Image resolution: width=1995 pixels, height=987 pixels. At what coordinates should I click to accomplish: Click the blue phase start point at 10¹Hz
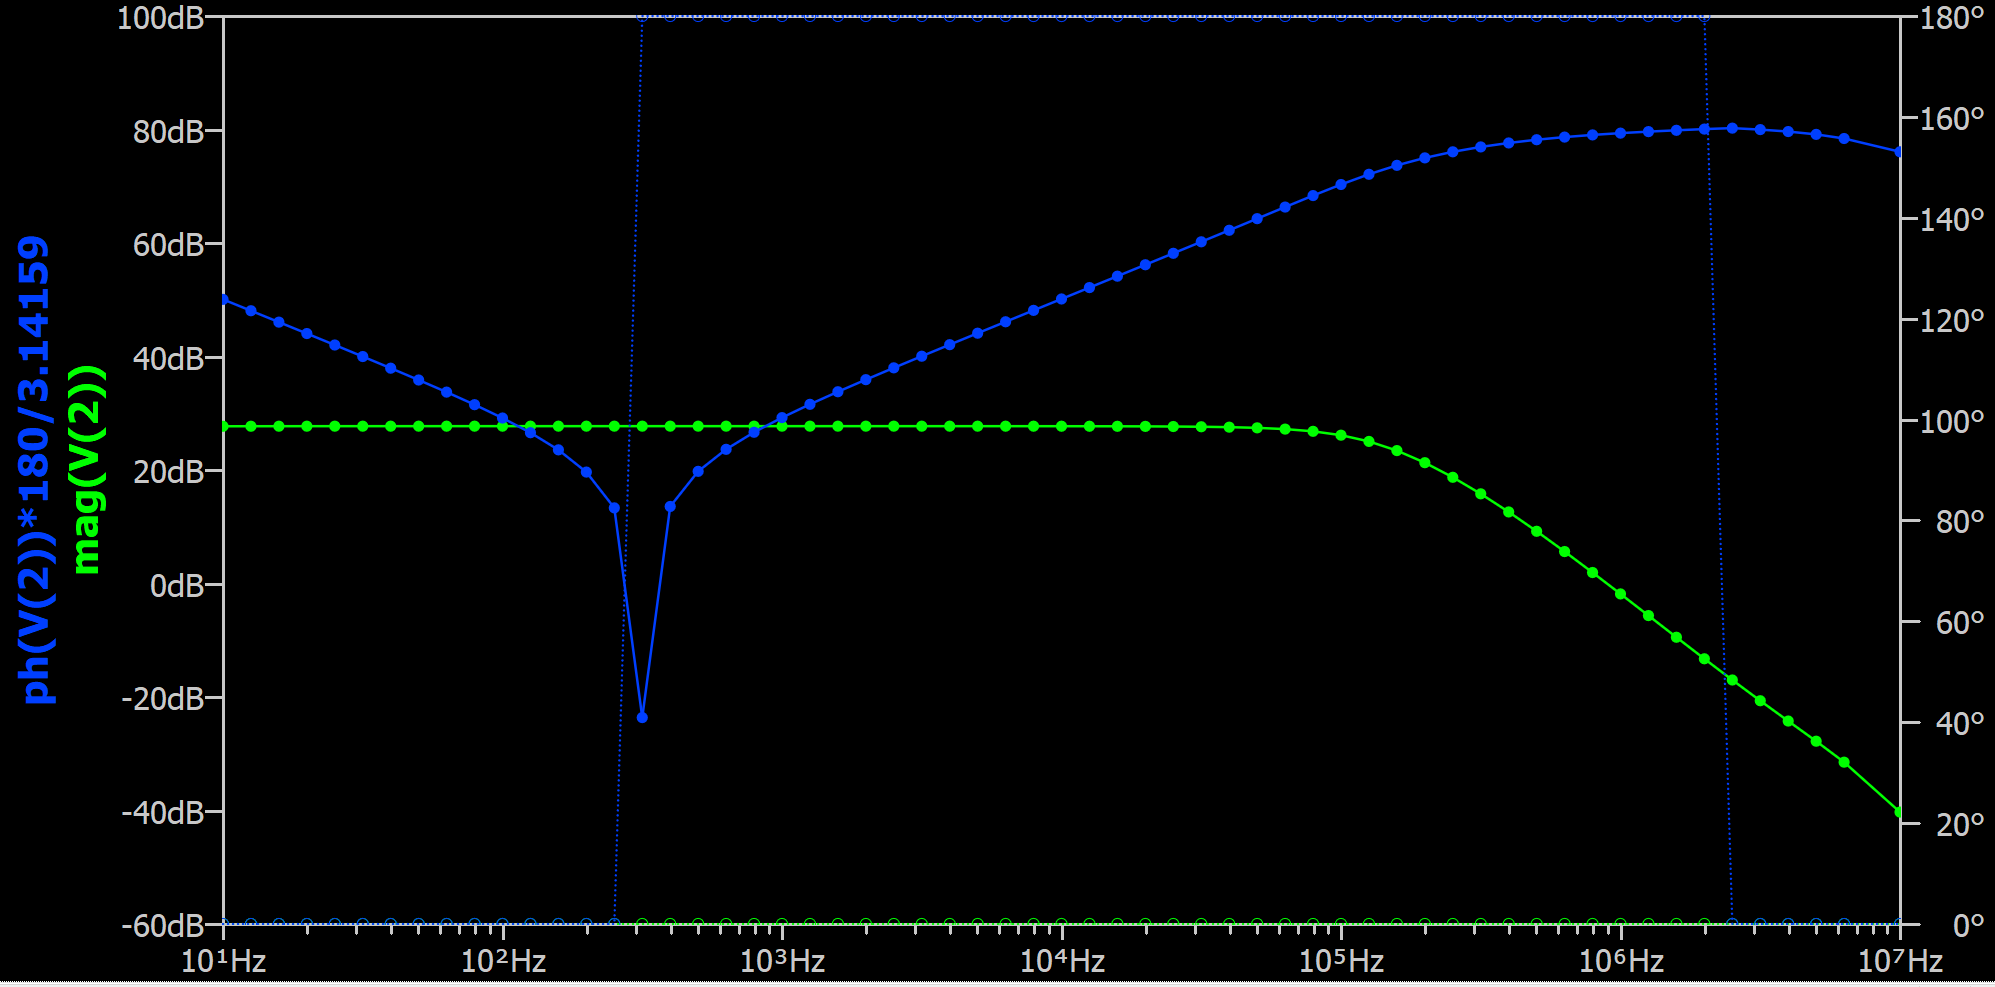224,299
